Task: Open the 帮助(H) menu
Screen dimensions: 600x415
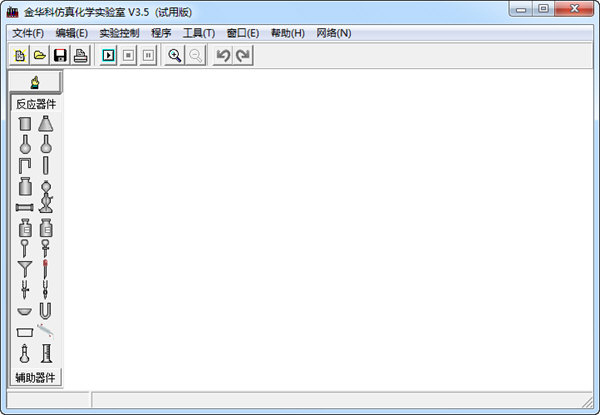Action: tap(288, 34)
